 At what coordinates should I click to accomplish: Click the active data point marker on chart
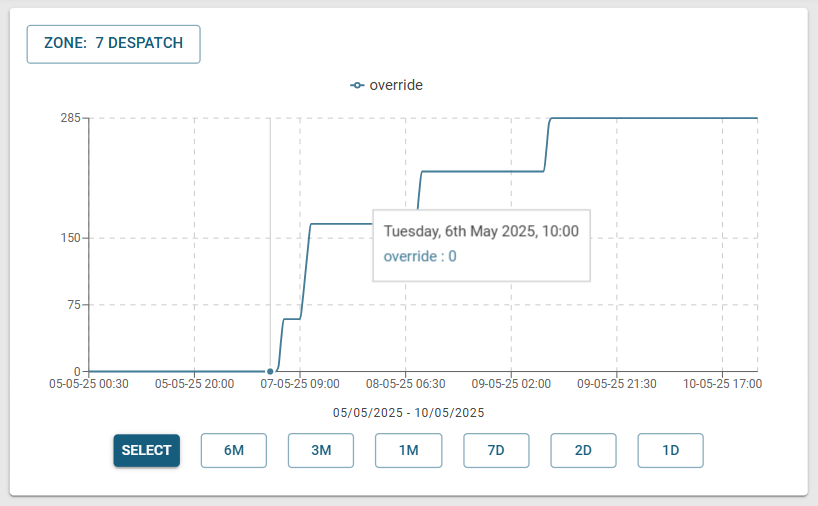pos(270,371)
